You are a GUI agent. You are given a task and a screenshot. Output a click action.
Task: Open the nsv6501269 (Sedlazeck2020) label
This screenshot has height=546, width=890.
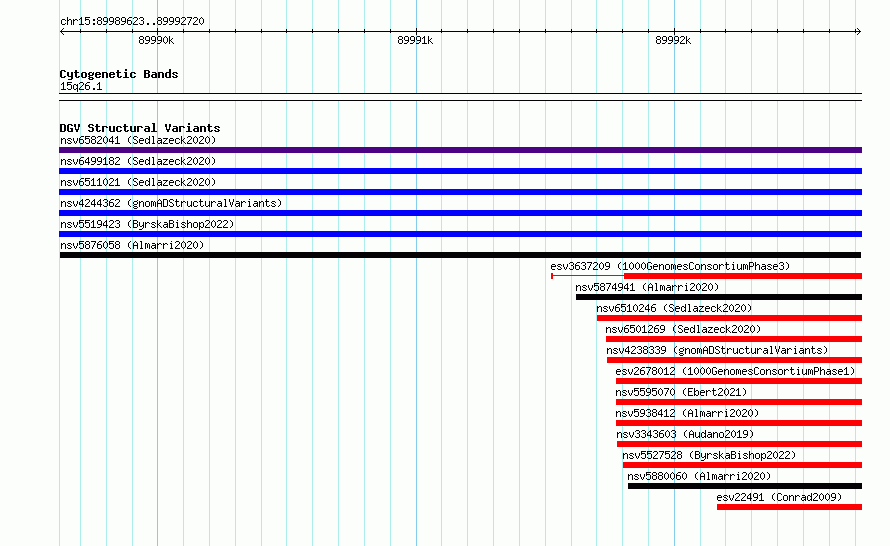tap(683, 329)
